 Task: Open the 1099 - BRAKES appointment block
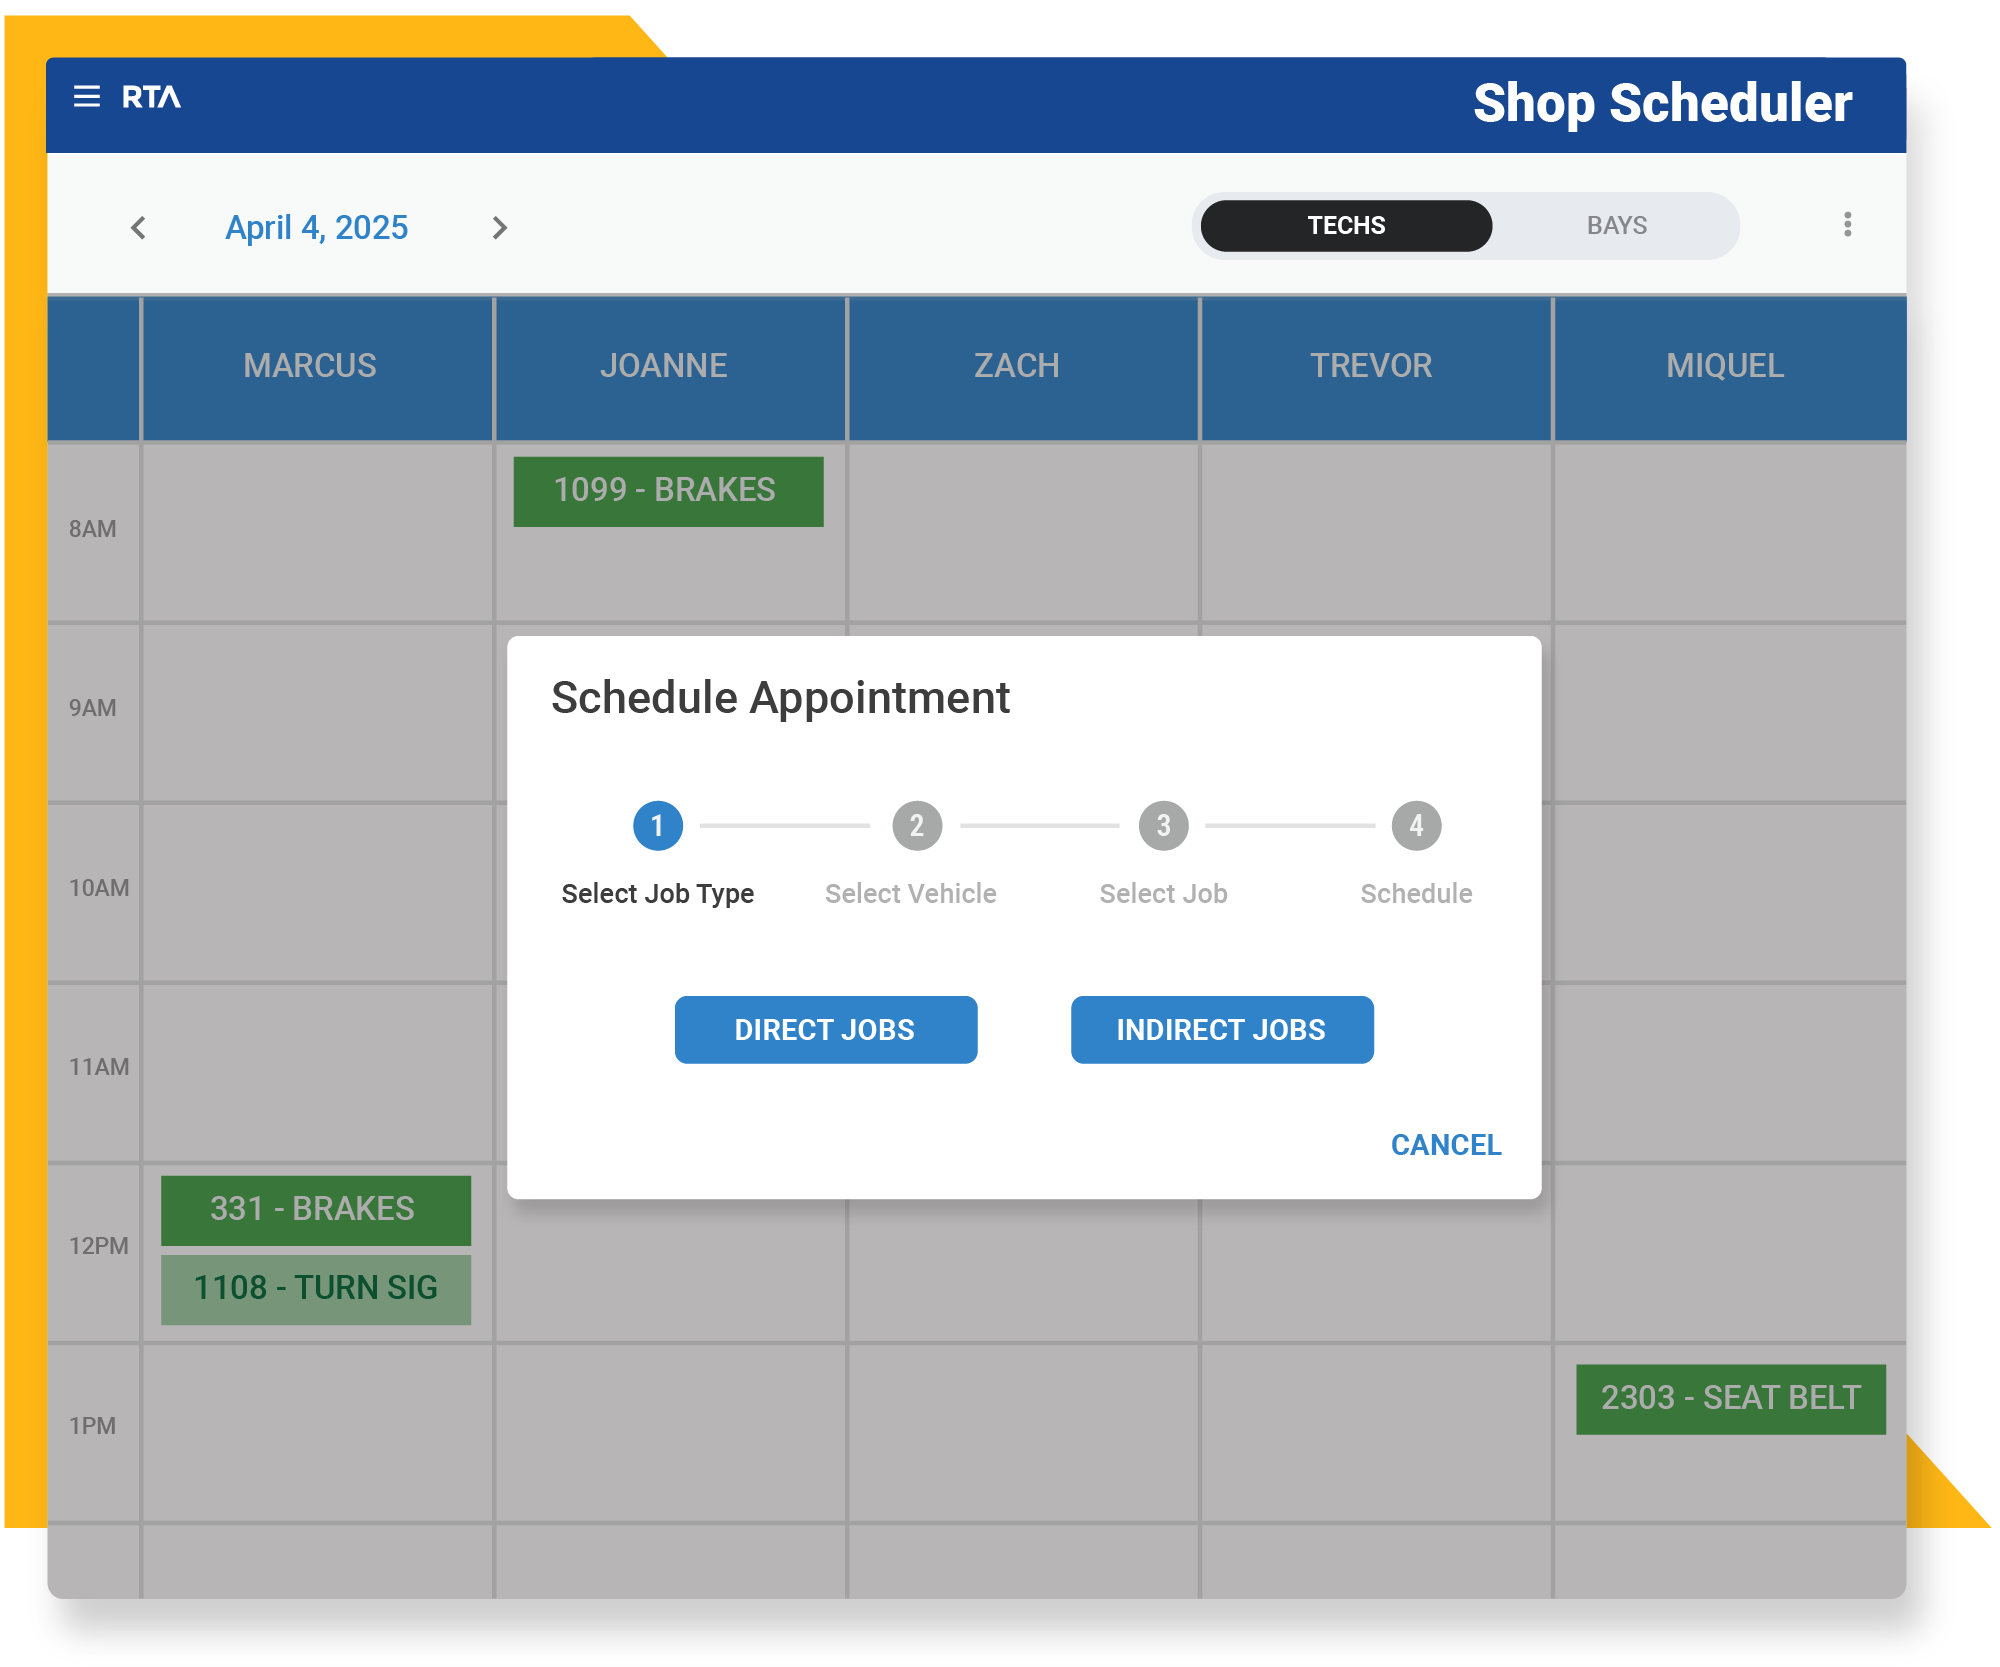click(x=667, y=491)
